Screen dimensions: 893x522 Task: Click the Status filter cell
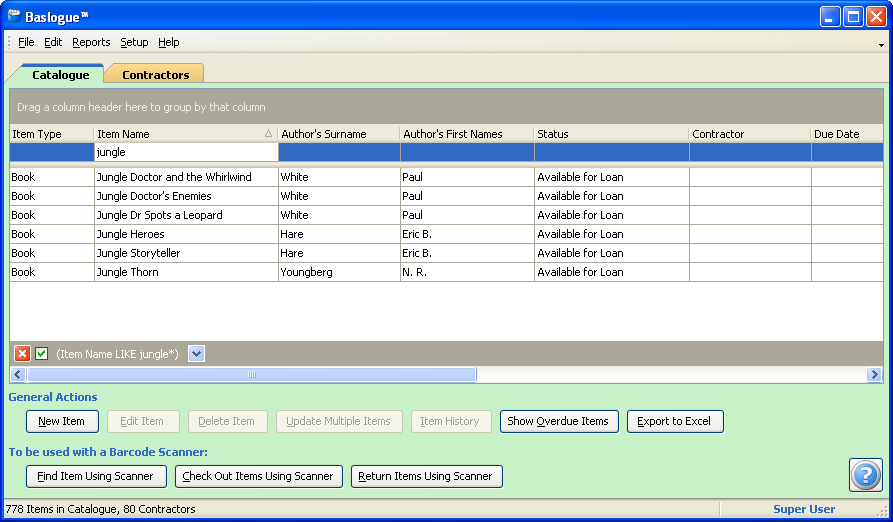pyautogui.click(x=612, y=152)
